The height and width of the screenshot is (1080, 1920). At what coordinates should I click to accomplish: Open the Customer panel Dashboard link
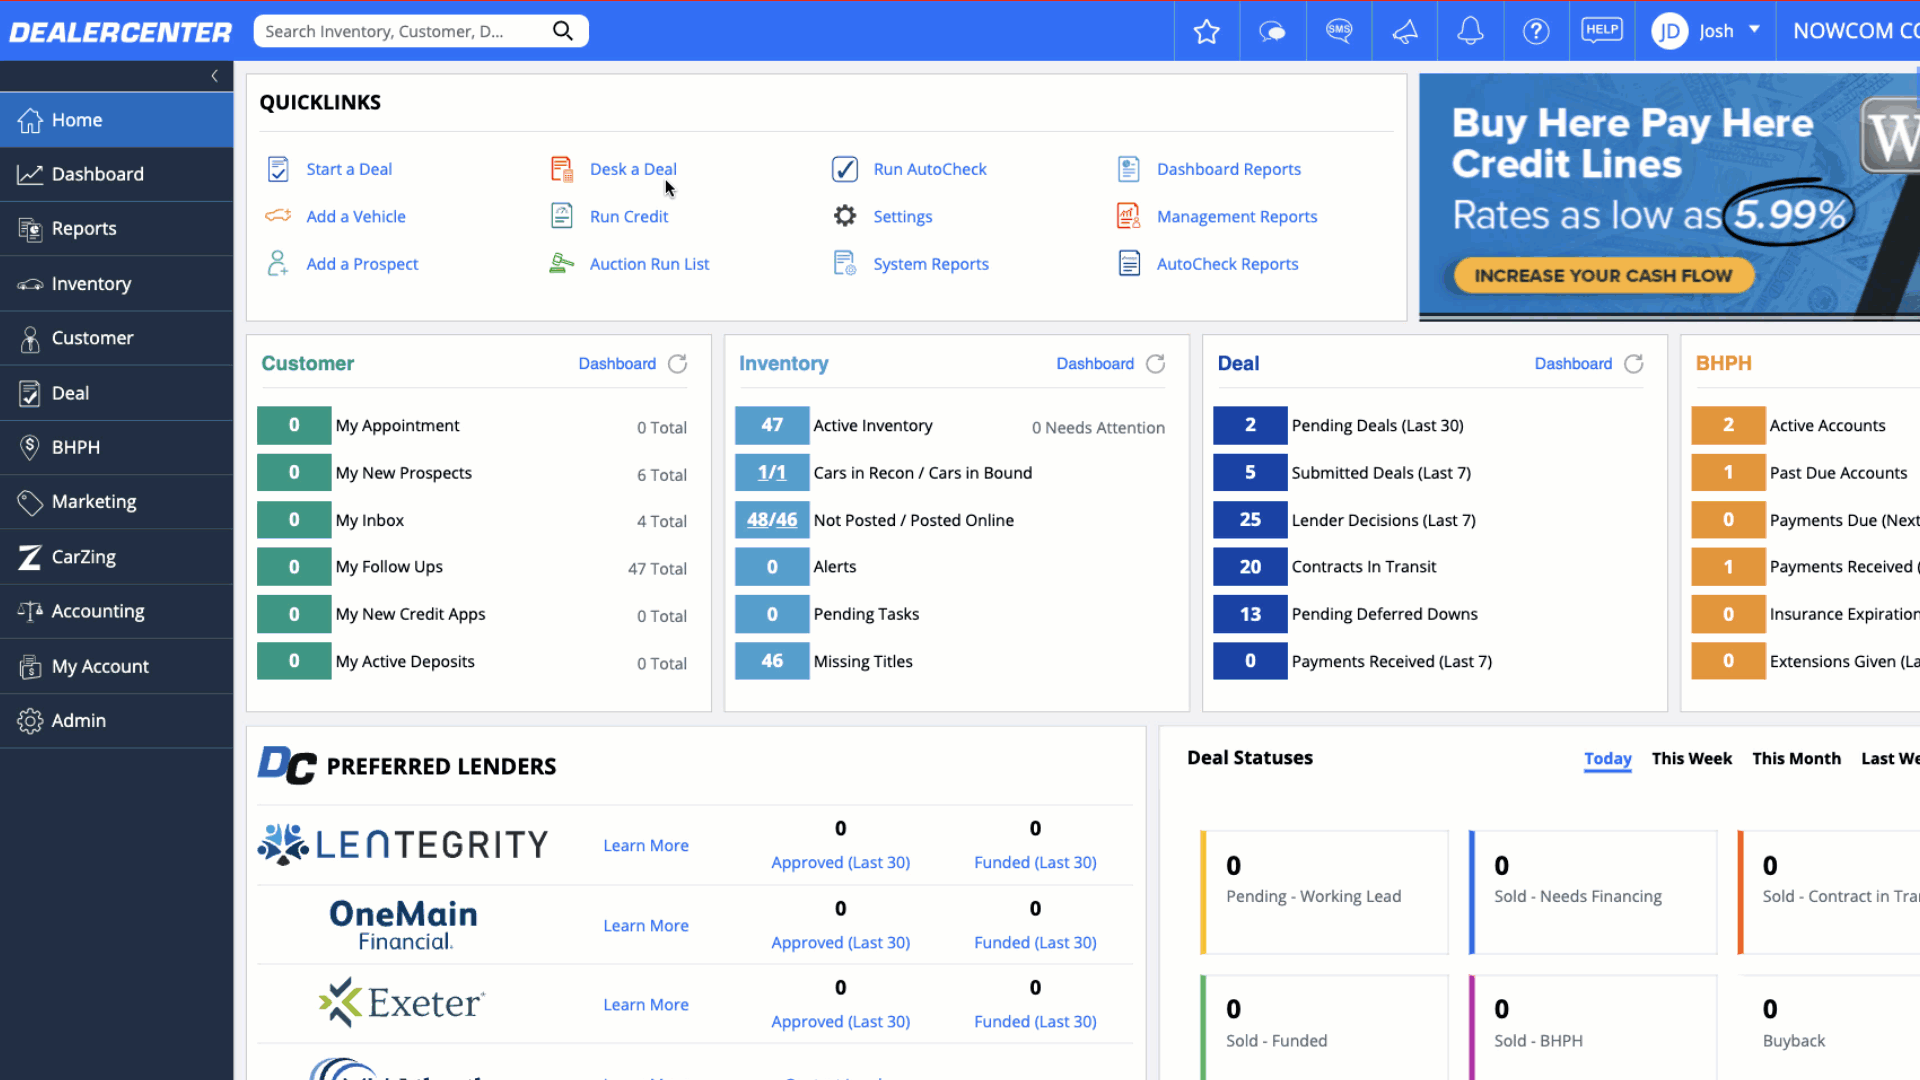click(617, 364)
